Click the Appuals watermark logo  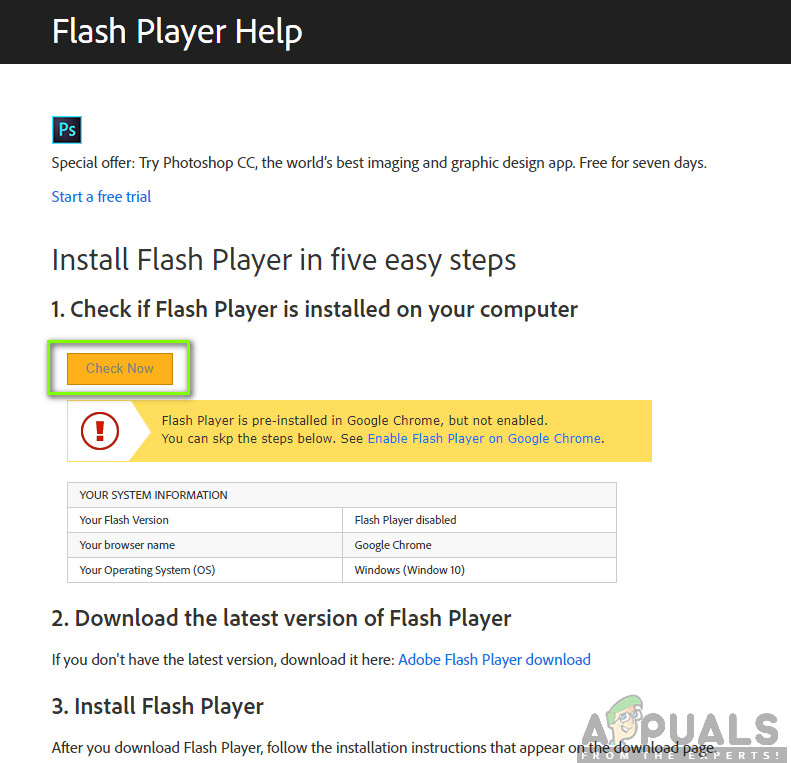pos(682,729)
